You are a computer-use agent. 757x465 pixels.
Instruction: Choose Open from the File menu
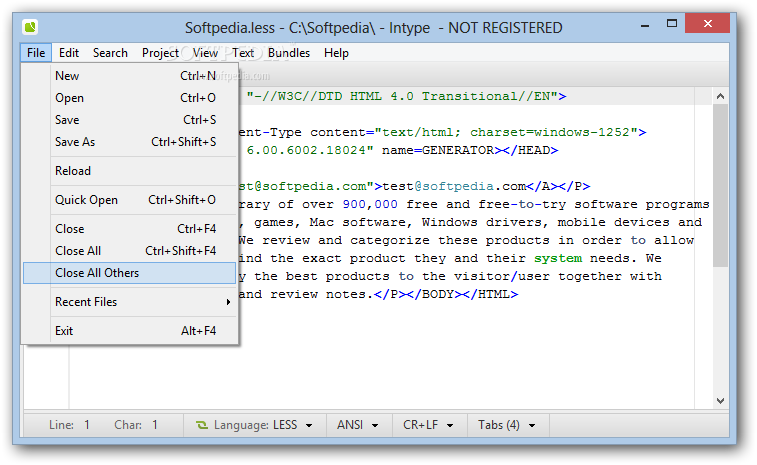129,98
